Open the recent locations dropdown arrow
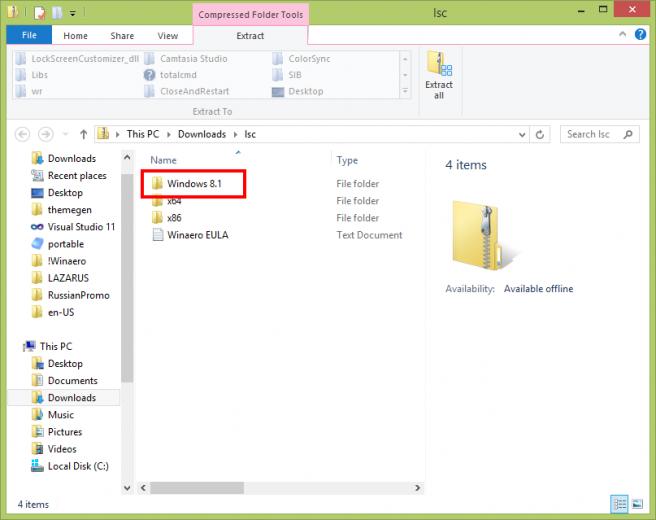Viewport: 656px width, 520px height. (x=65, y=134)
